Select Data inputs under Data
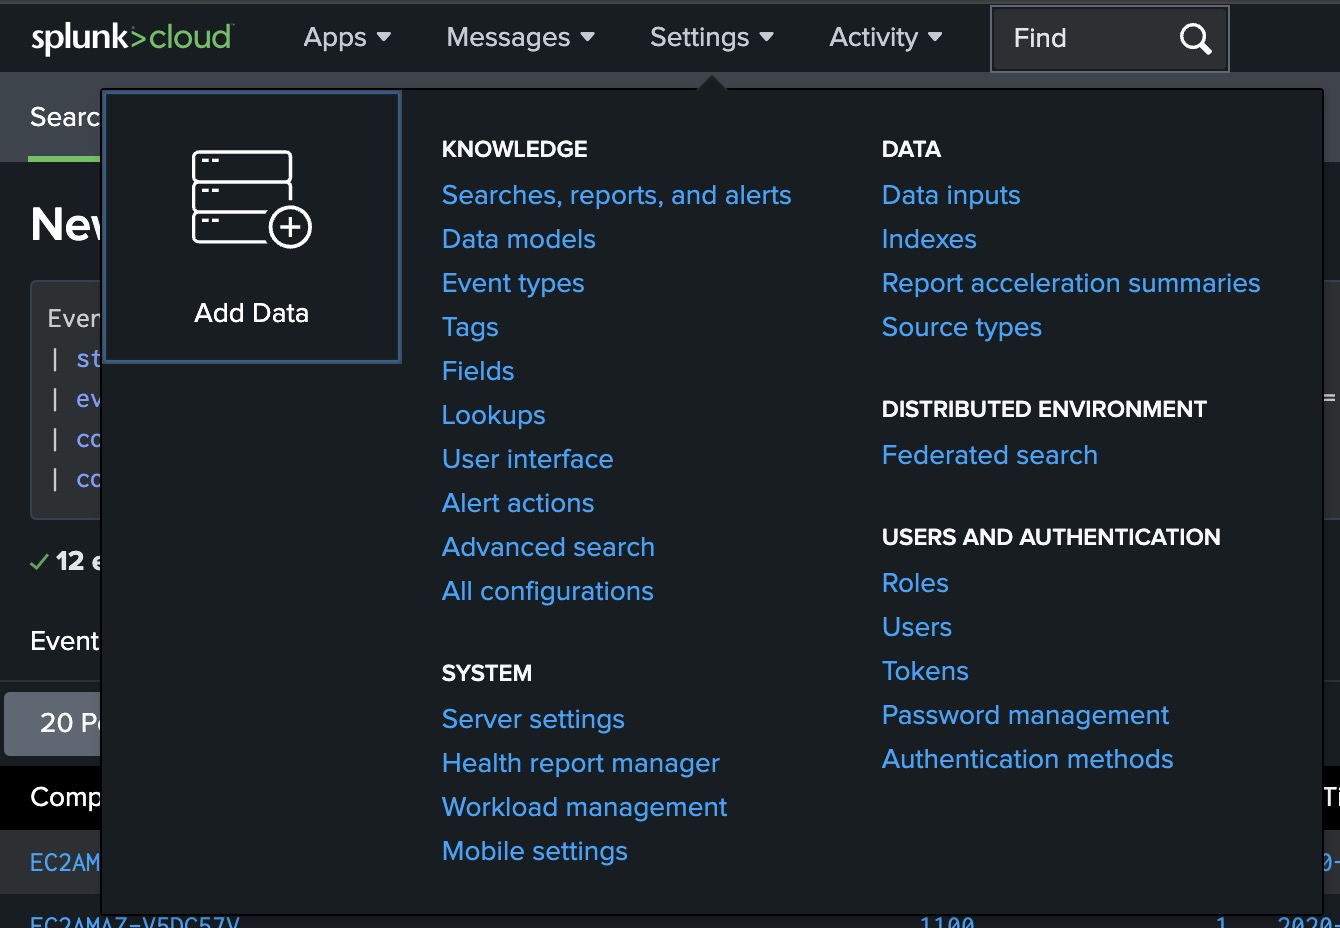This screenshot has height=928, width=1340. pos(950,195)
